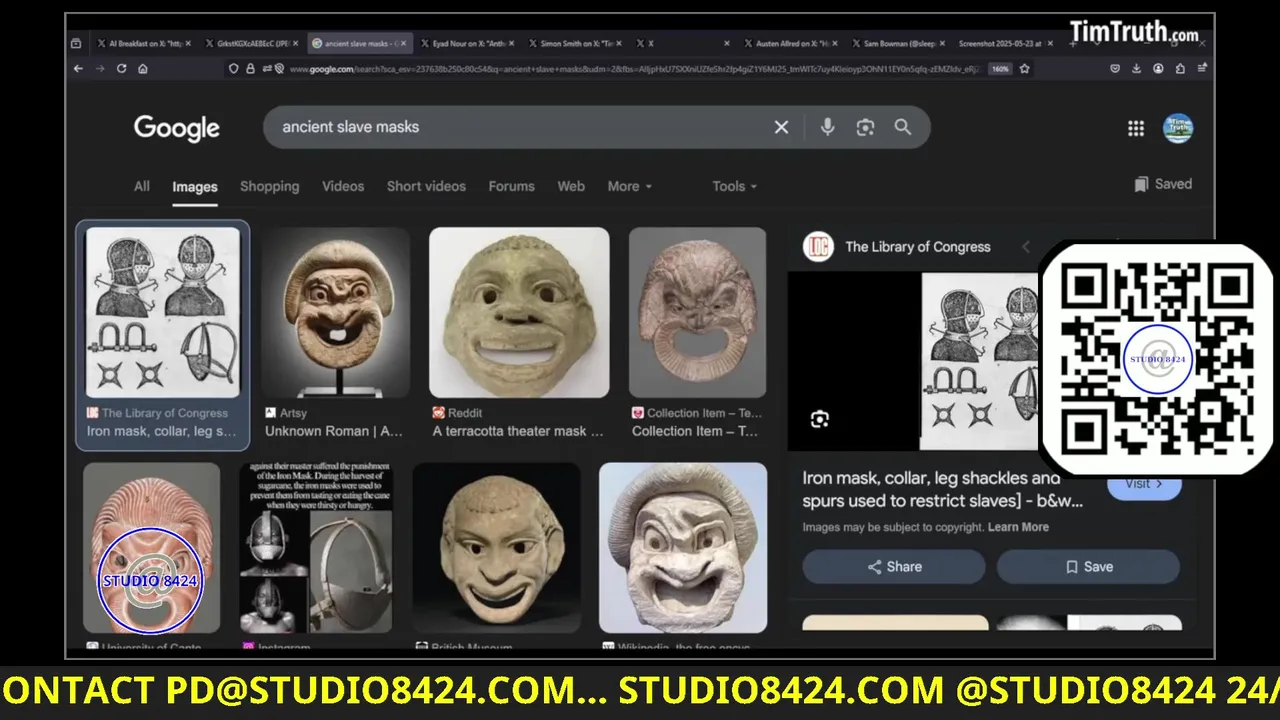Image resolution: width=1280 pixels, height=720 pixels.
Task: Click the 160% zoom level badge
Action: pos(1000,69)
